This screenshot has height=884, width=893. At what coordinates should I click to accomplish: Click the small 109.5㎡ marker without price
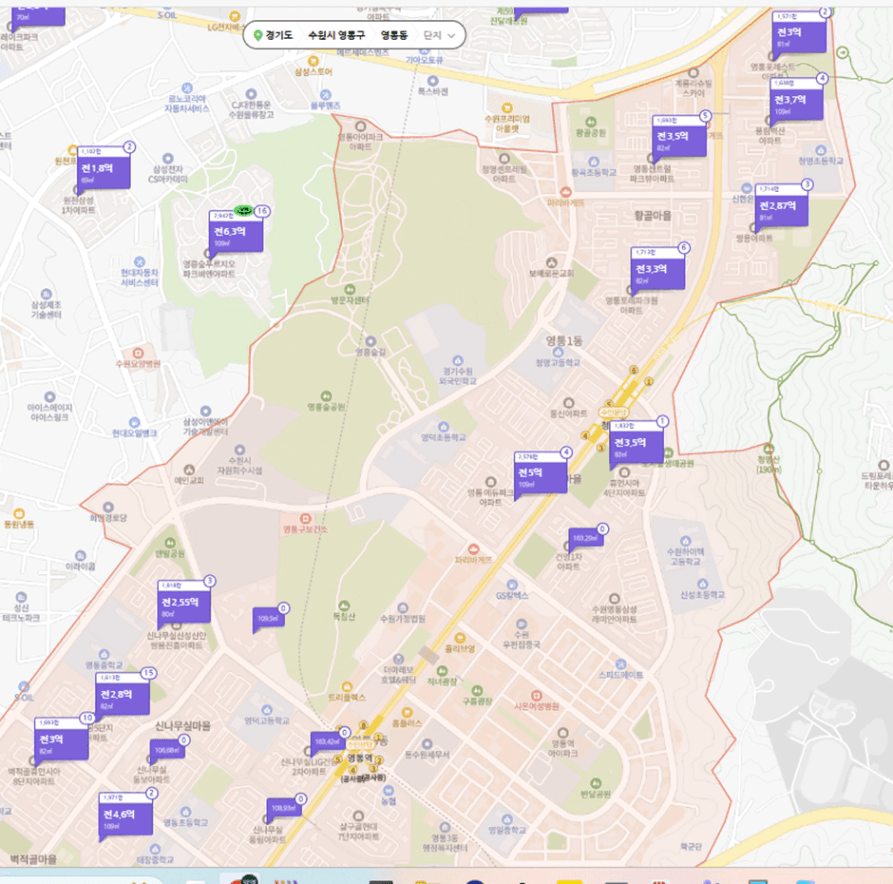[x=267, y=620]
